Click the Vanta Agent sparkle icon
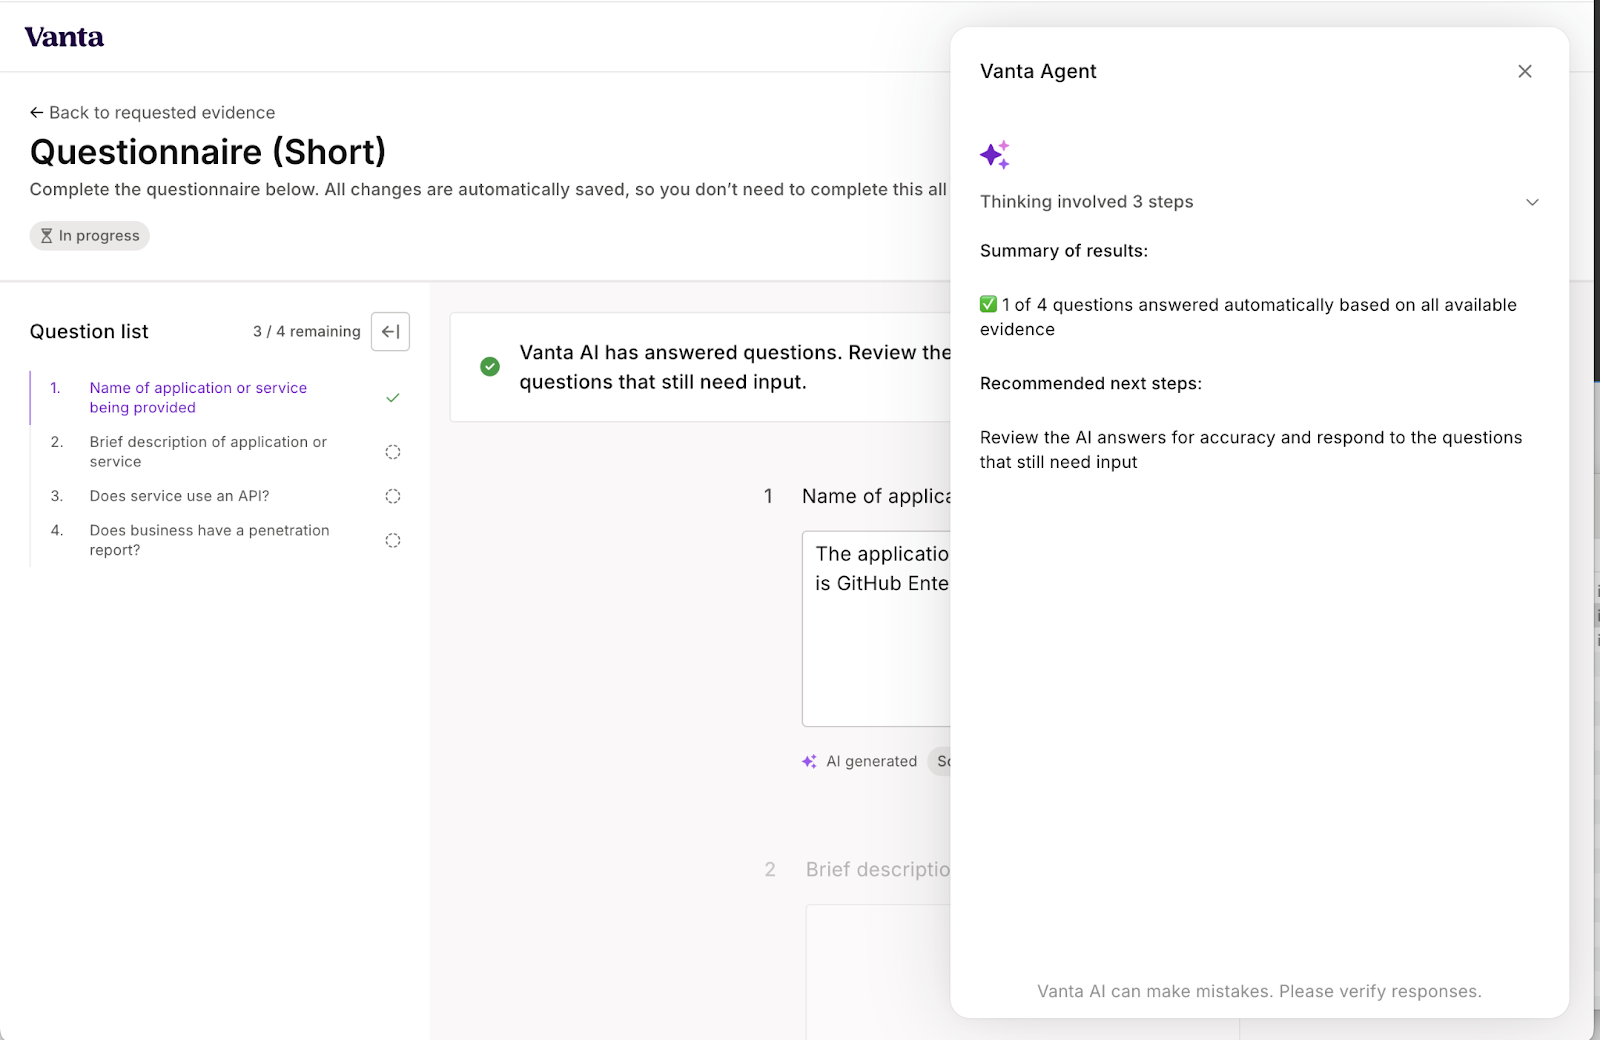Image resolution: width=1600 pixels, height=1040 pixels. point(995,155)
